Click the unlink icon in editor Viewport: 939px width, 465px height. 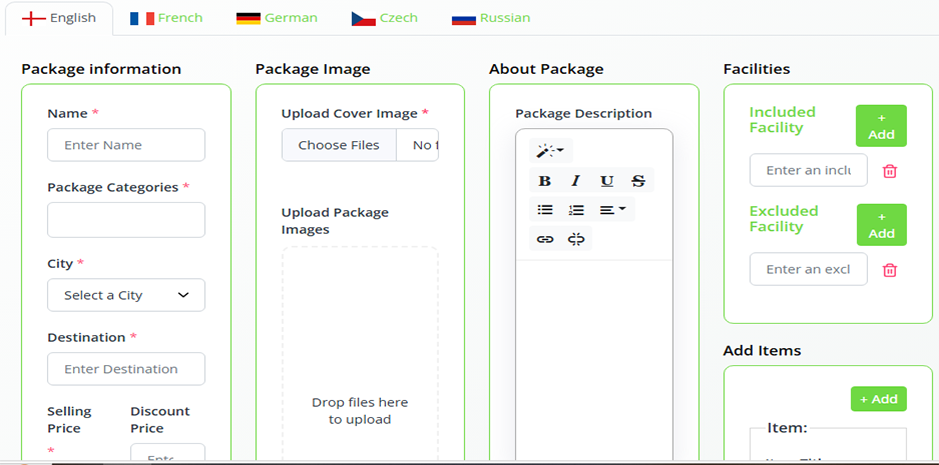[576, 239]
